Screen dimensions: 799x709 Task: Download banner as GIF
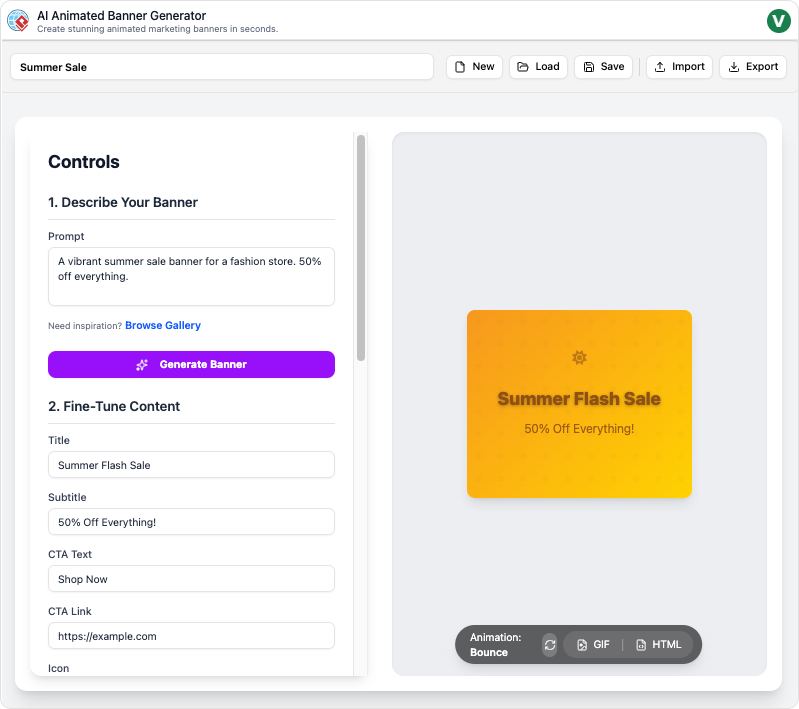pyautogui.click(x=593, y=645)
